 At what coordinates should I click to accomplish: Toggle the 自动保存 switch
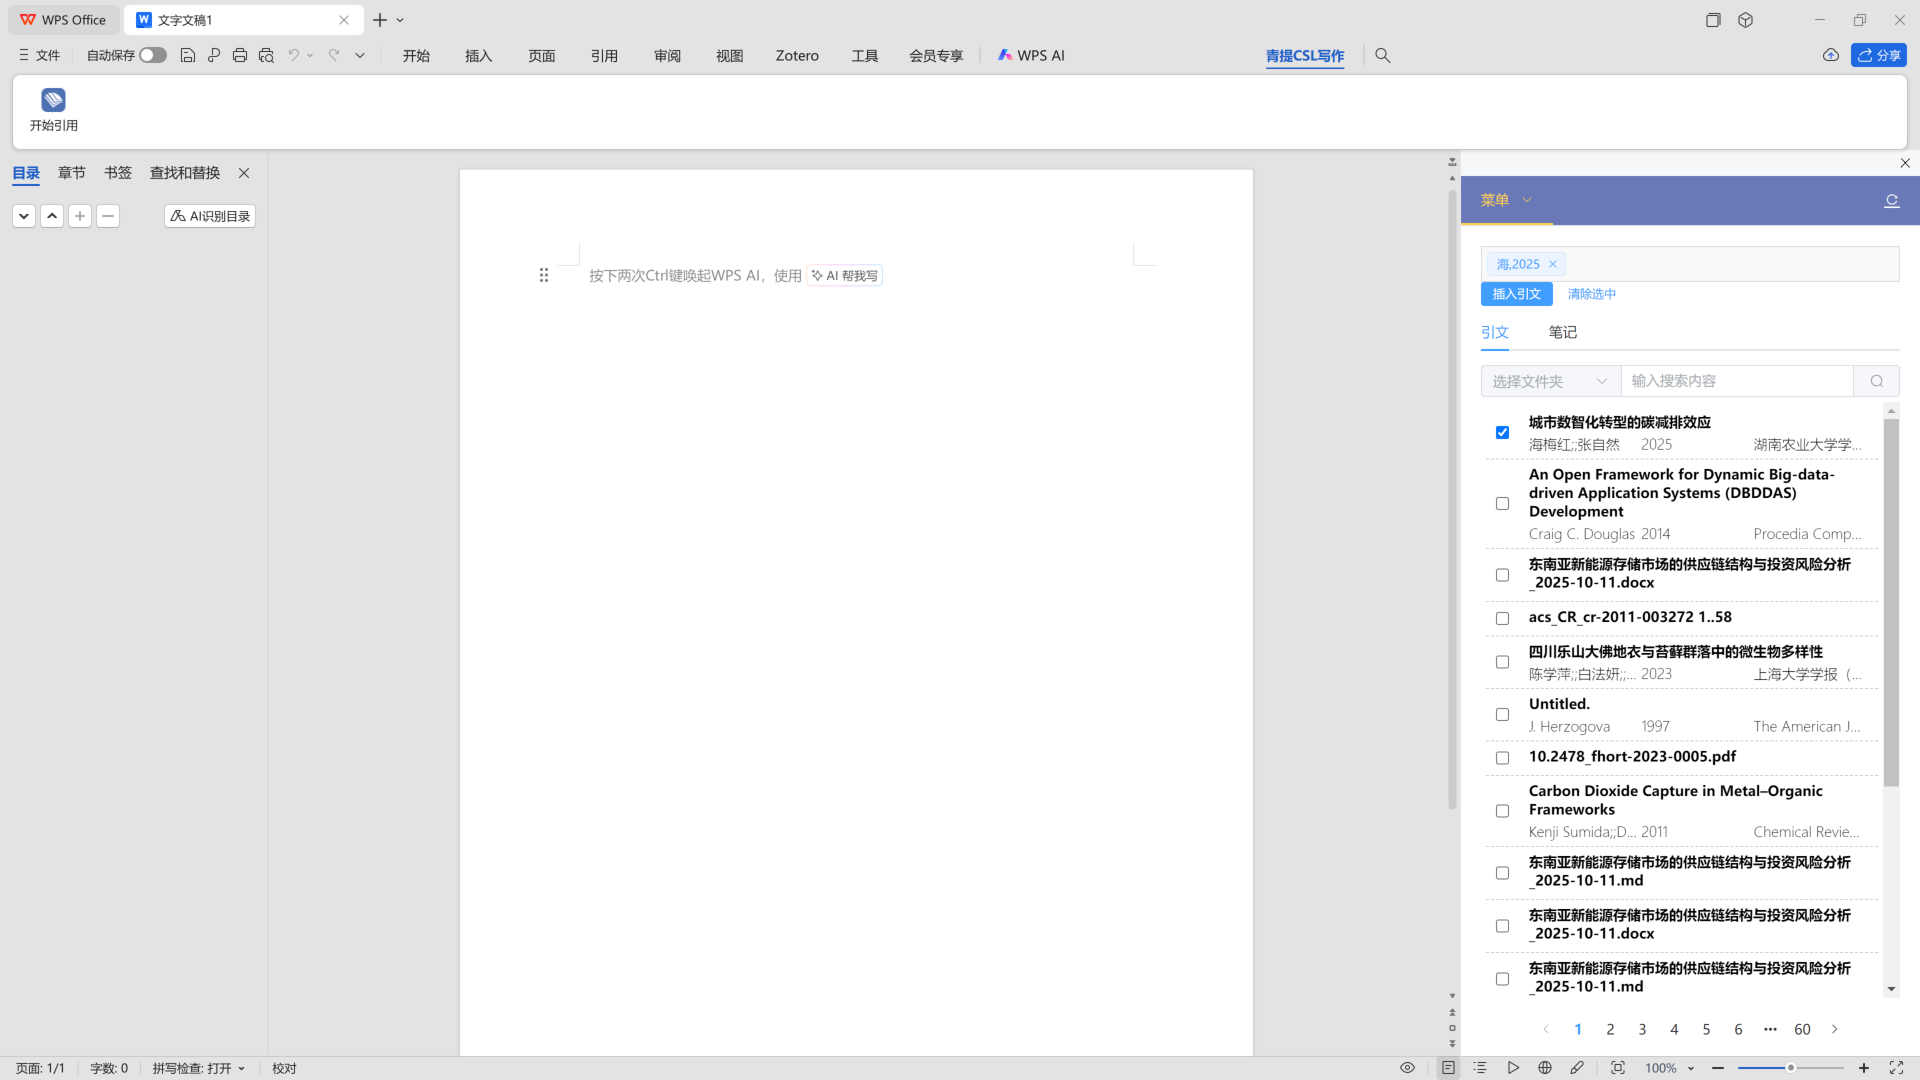[152, 56]
